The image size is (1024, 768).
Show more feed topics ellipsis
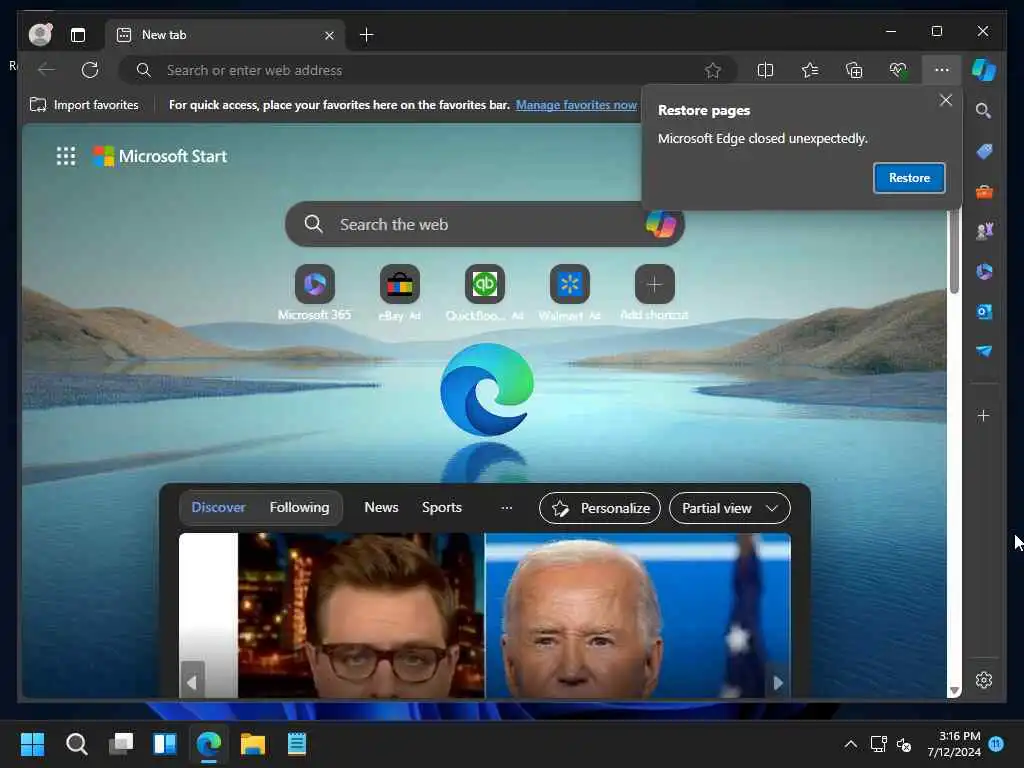[x=507, y=508]
